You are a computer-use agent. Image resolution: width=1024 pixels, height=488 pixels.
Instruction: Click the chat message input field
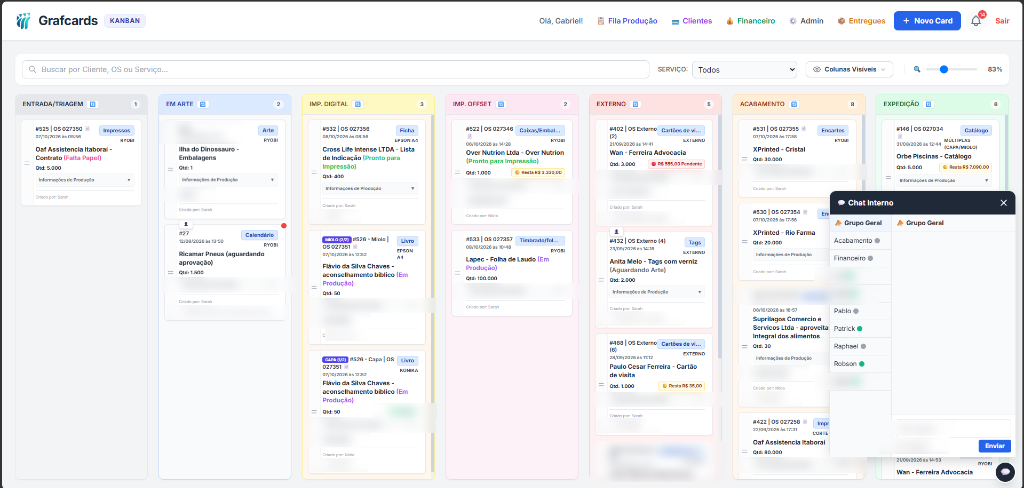[x=952, y=429]
